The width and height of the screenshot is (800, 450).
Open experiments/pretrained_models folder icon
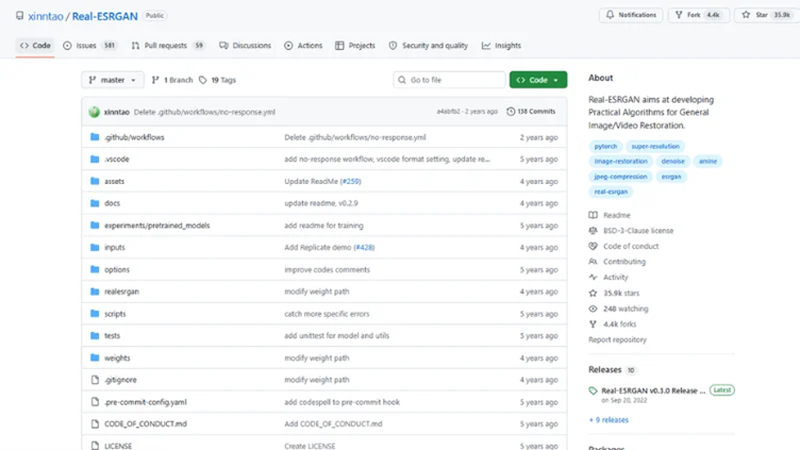point(94,225)
